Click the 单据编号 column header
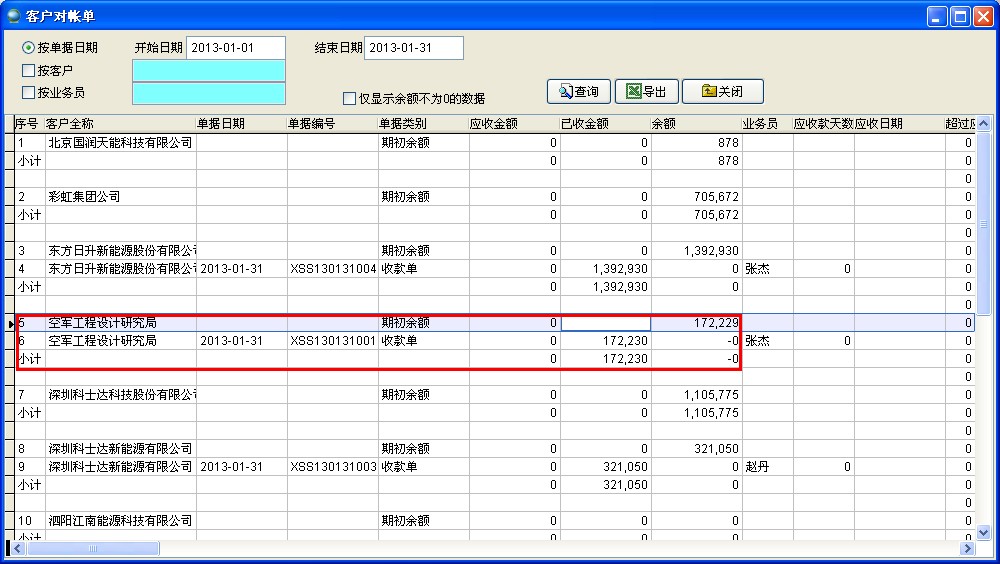 (x=331, y=124)
